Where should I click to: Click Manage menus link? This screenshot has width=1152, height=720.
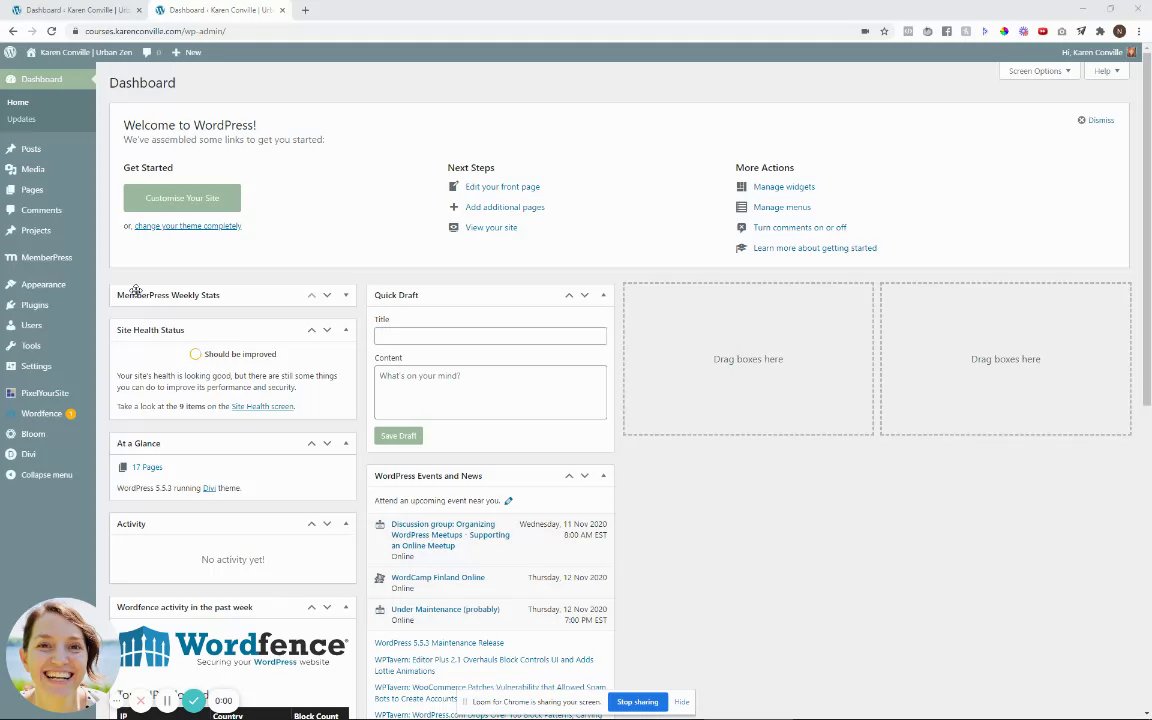pos(782,207)
